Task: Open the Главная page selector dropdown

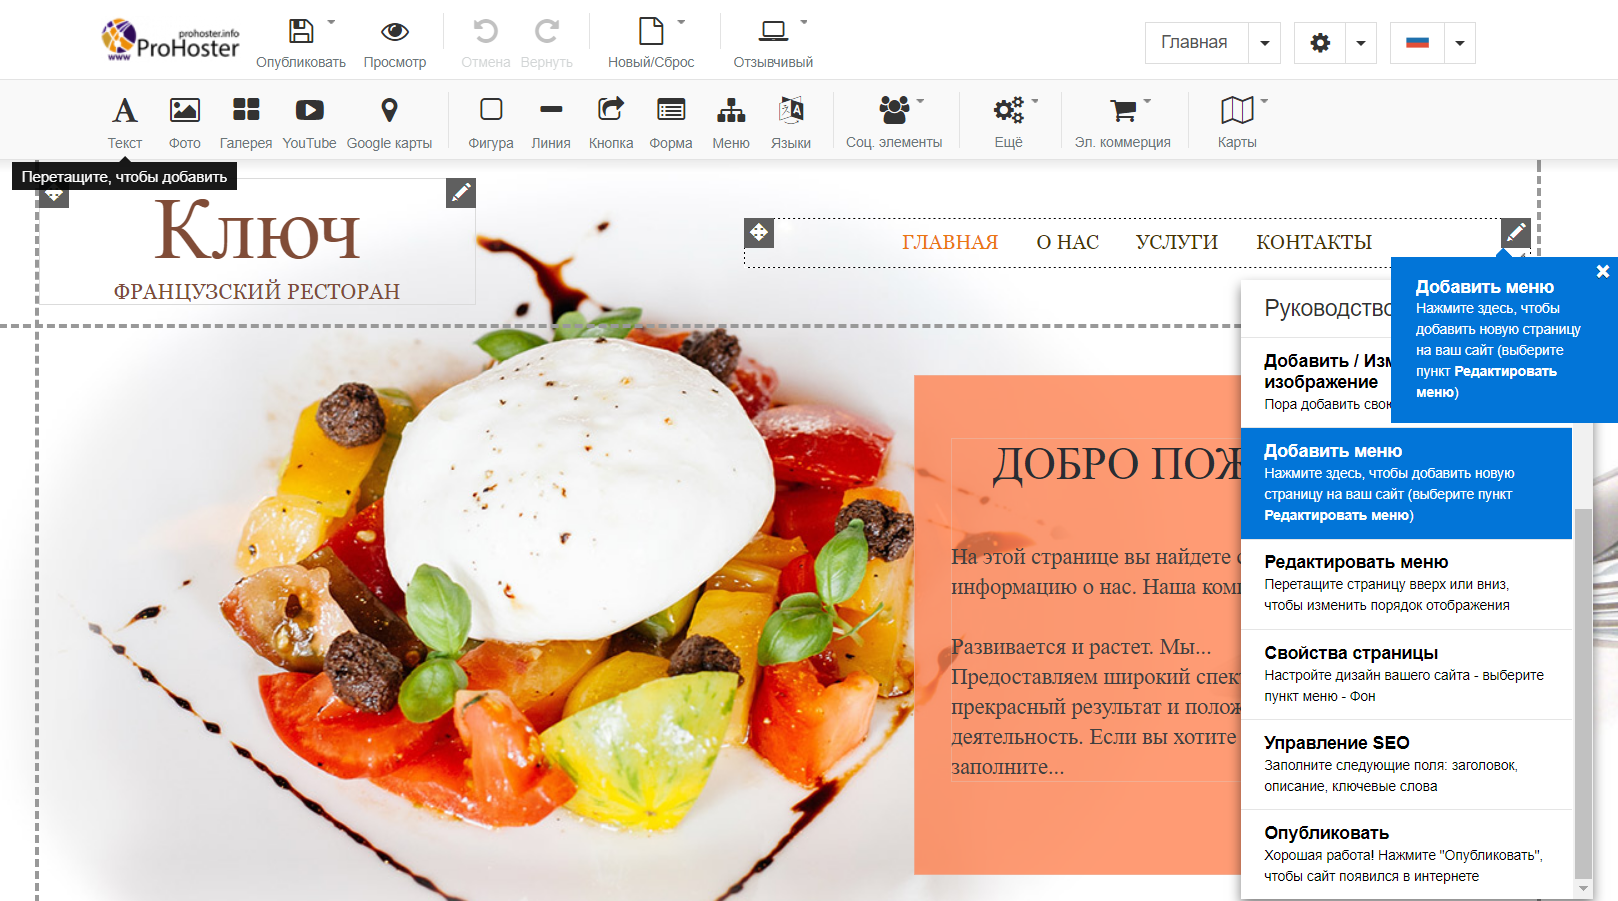Action: 1265,43
